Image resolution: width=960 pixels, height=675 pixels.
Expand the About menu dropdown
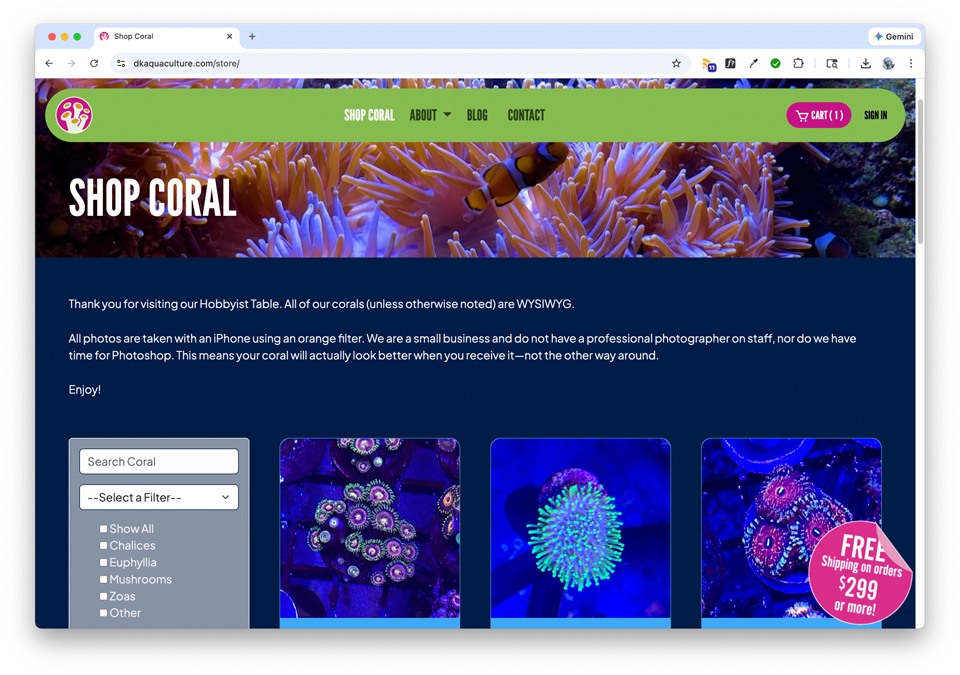coord(430,115)
